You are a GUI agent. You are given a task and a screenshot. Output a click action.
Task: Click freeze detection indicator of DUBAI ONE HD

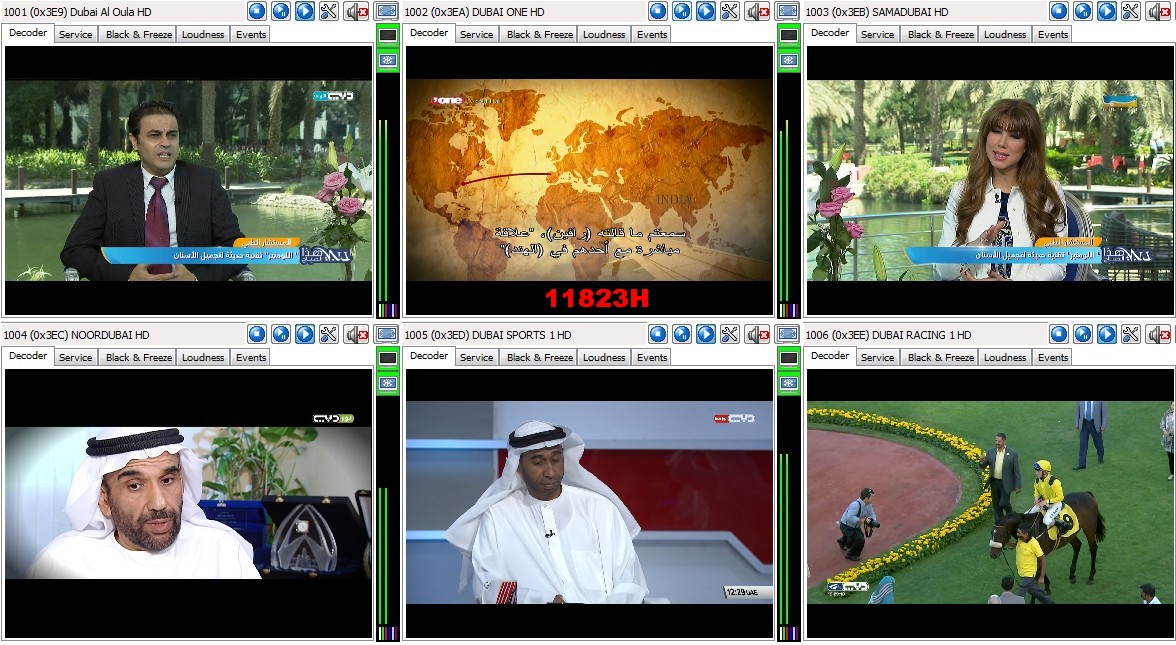coord(789,60)
